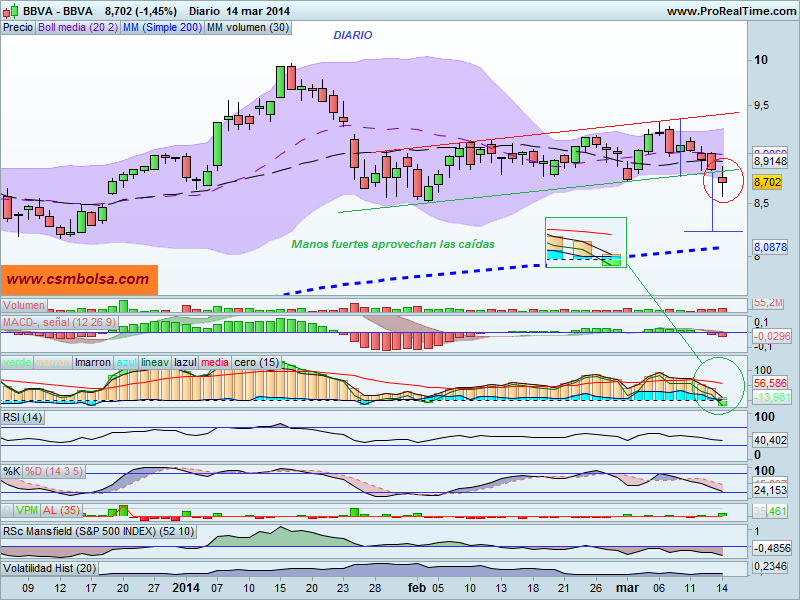Select the cero (15) series label

pos(256,362)
